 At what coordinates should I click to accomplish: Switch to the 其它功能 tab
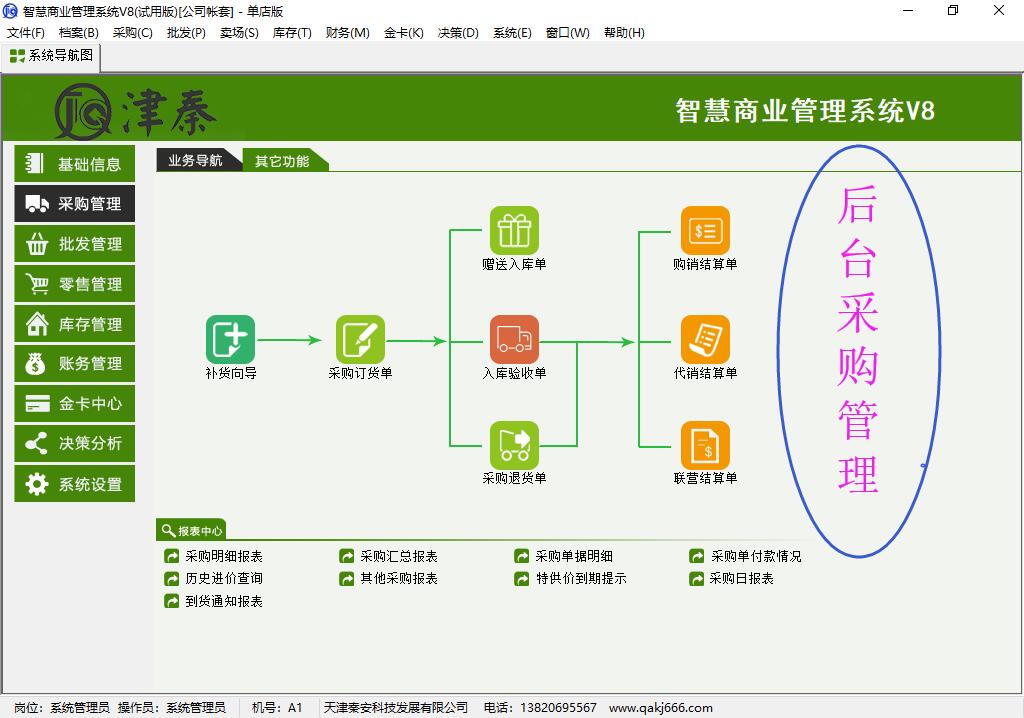point(282,161)
